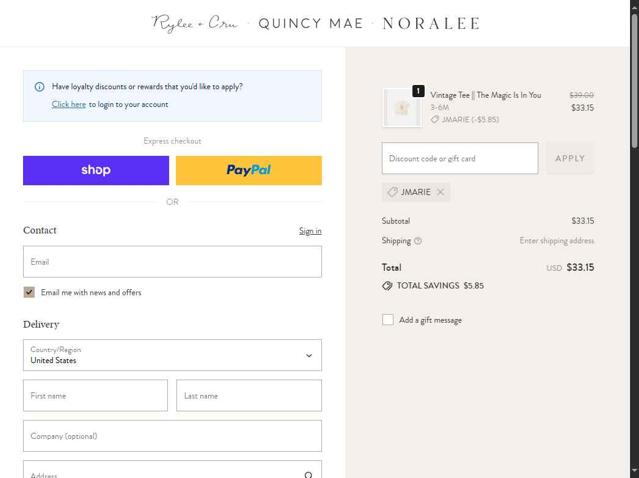Image resolution: width=639 pixels, height=478 pixels.
Task: Open the Country/Region dropdown
Action: tap(172, 355)
